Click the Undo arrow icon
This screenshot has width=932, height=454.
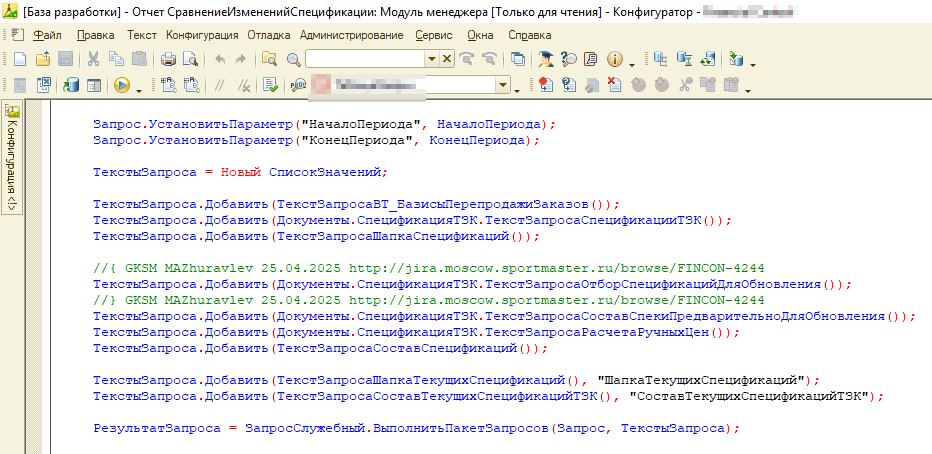tap(219, 59)
